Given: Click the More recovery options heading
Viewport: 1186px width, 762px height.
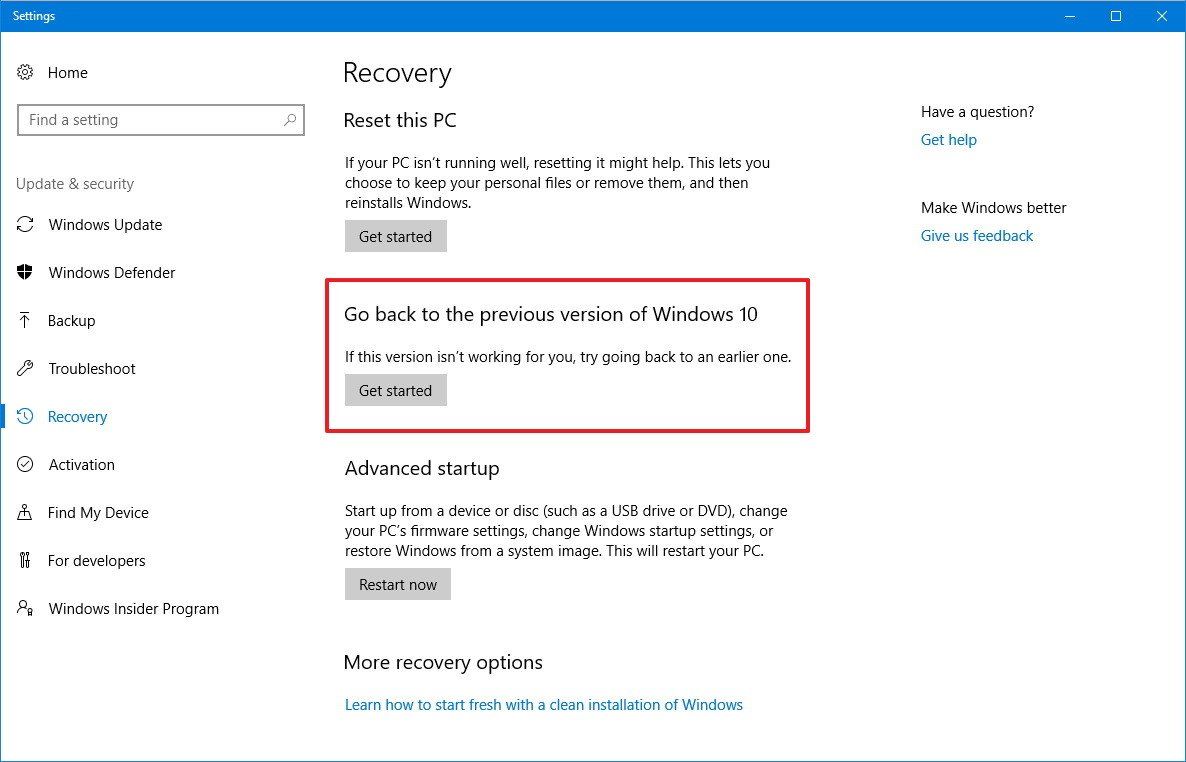Looking at the screenshot, I should pyautogui.click(x=443, y=662).
